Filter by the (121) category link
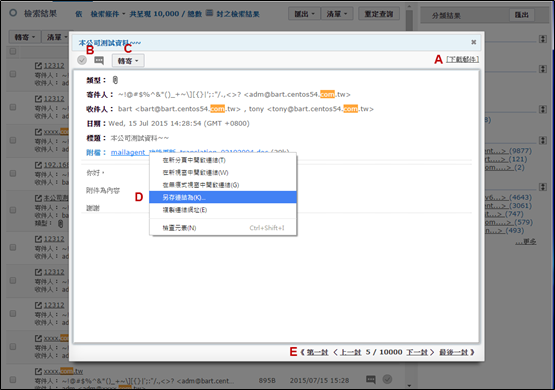Image resolution: width=555 pixels, height=390 pixels. point(506,159)
